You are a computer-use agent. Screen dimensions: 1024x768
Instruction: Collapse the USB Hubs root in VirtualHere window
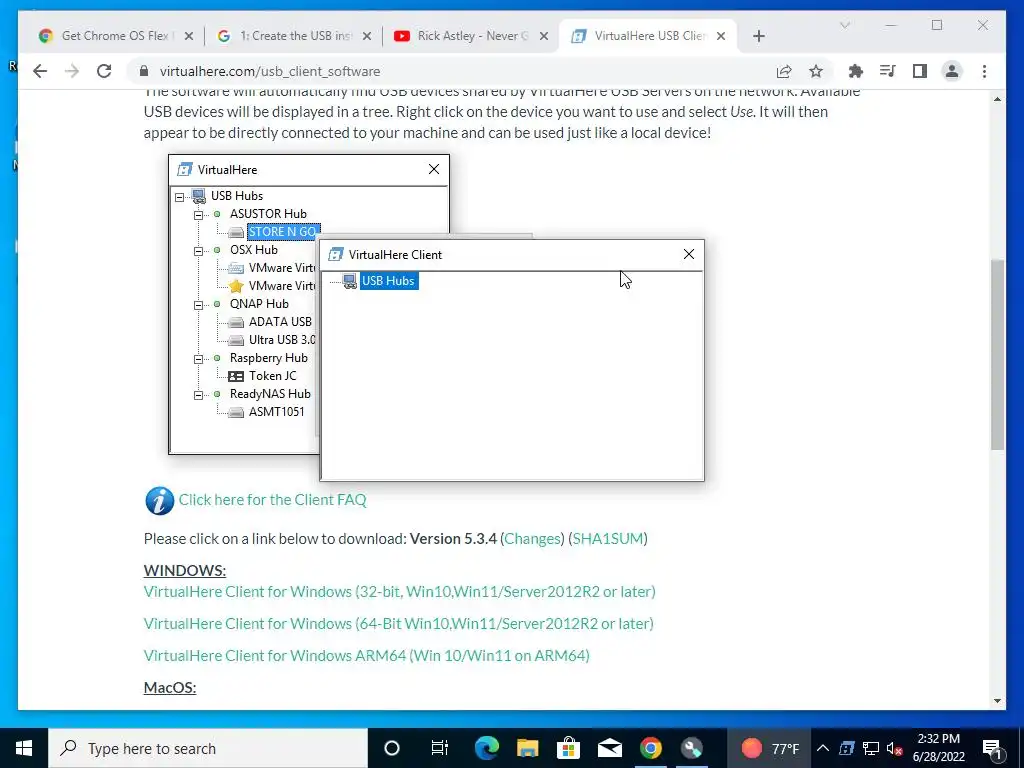(180, 197)
